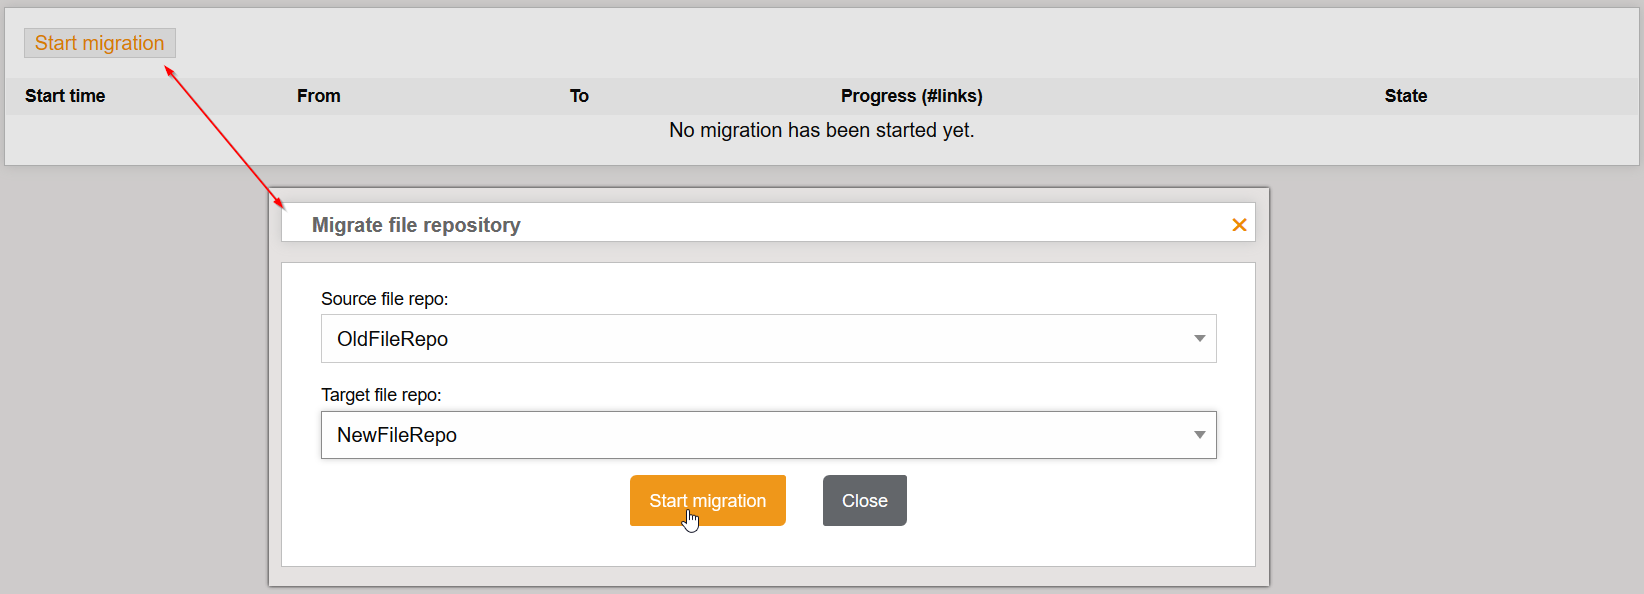The image size is (1644, 594).
Task: Click the Target file repo label
Action: tap(381, 394)
